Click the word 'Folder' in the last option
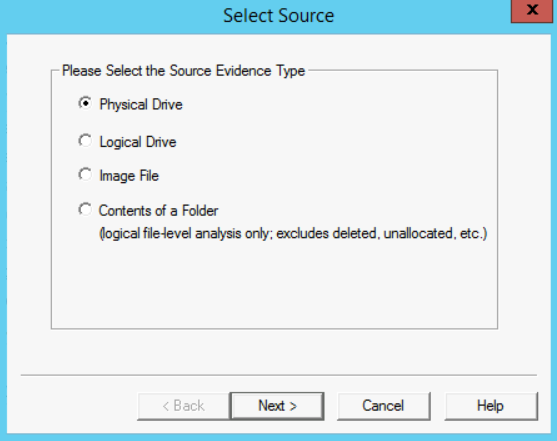This screenshot has width=557, height=441. 200,211
